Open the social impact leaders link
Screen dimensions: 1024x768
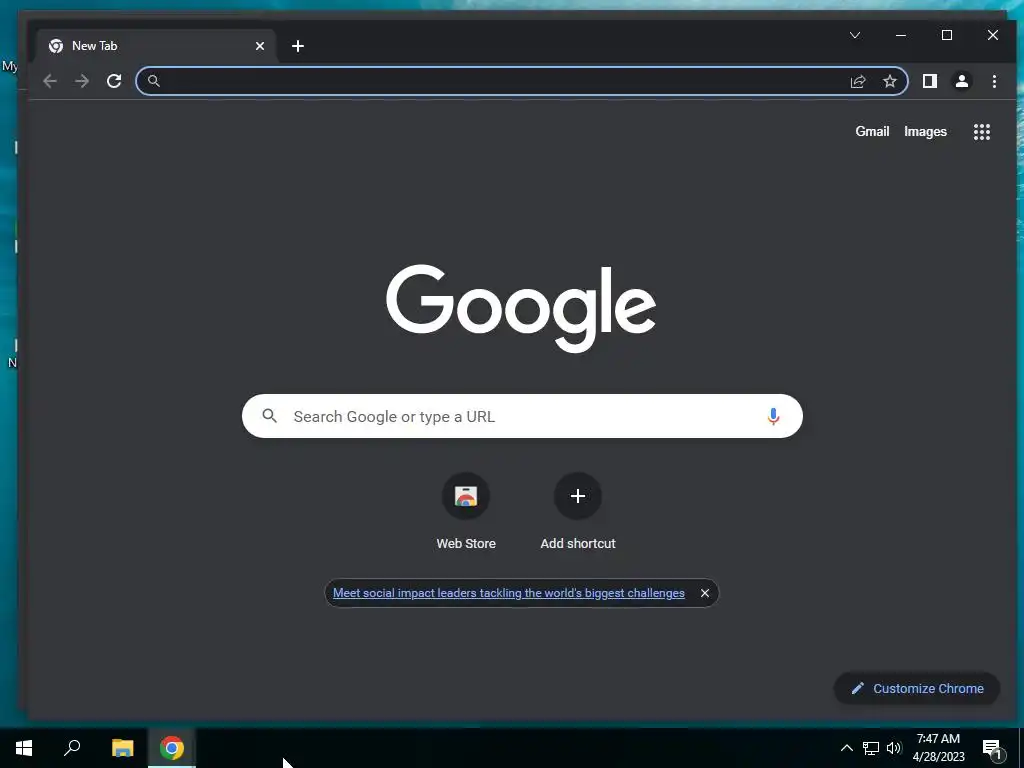tap(509, 593)
